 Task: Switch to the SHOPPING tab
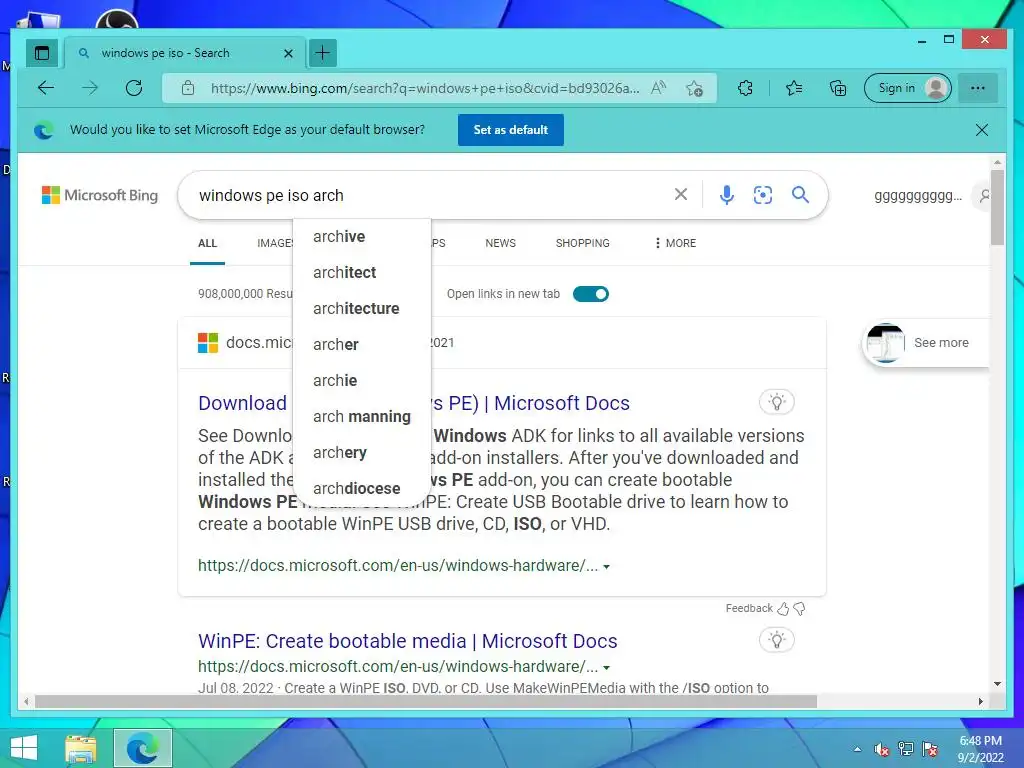click(x=583, y=243)
